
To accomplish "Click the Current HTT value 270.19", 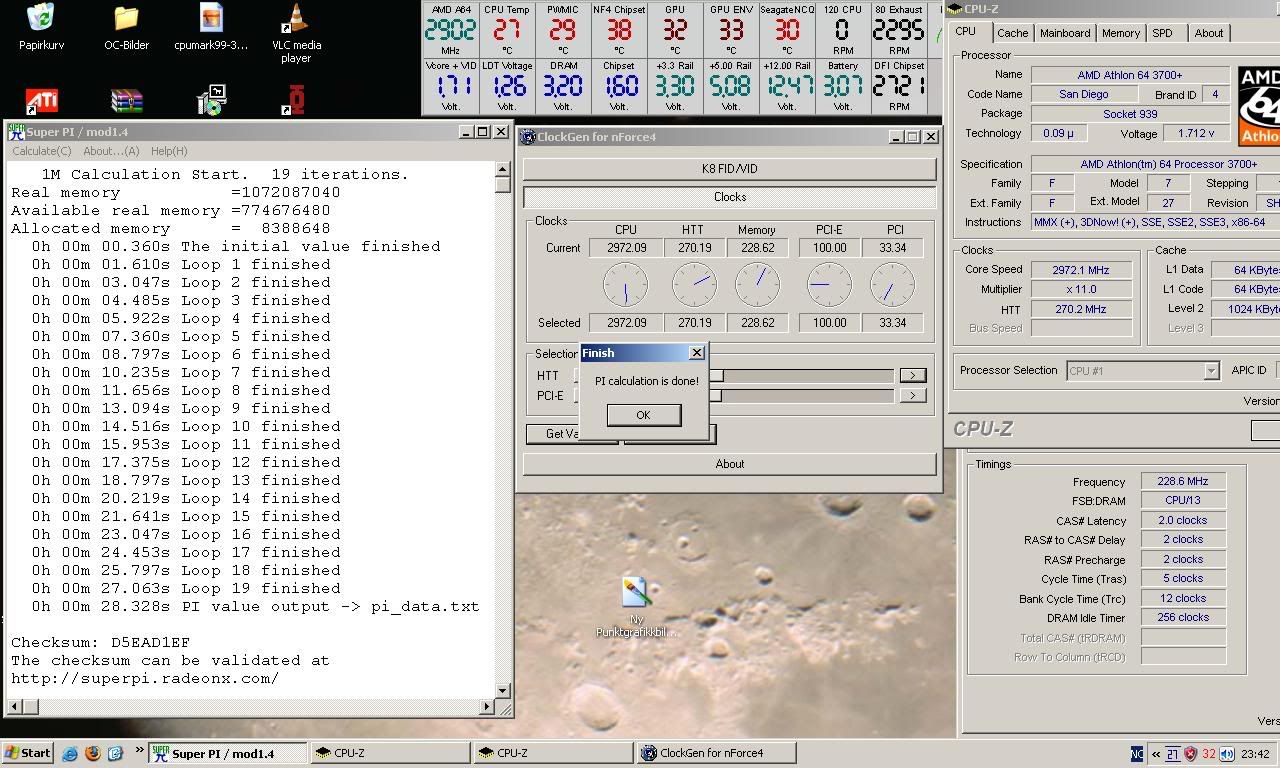I will tap(695, 248).
